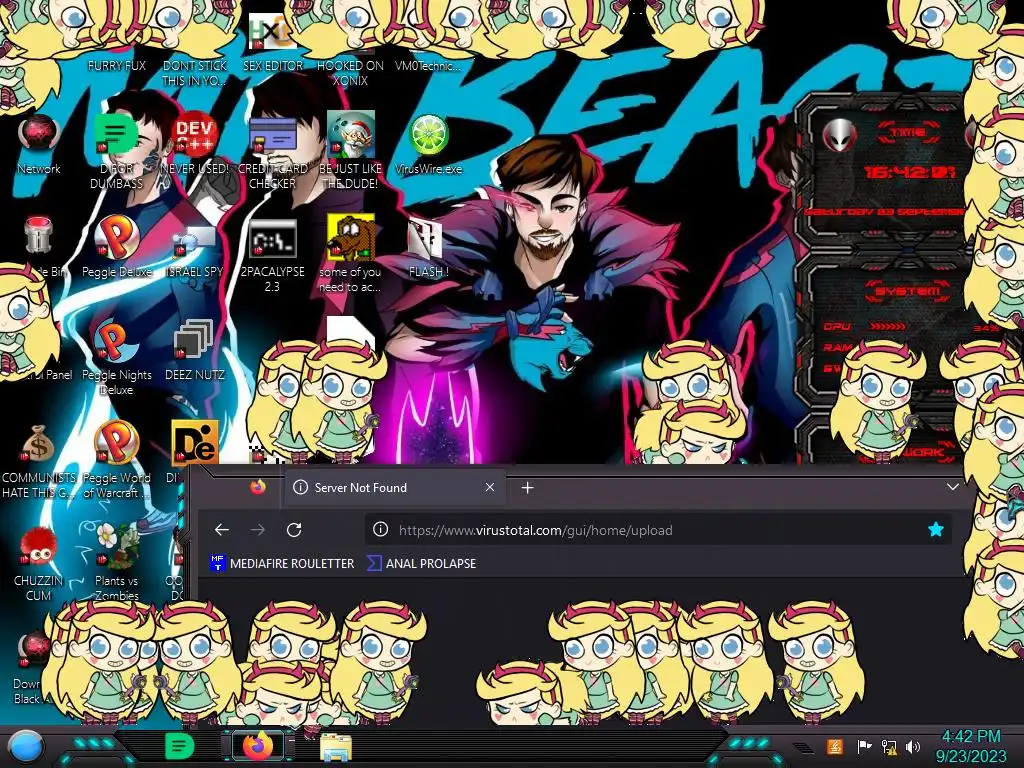Click the Firefox forward arrow
The image size is (1024, 768).
(x=258, y=530)
